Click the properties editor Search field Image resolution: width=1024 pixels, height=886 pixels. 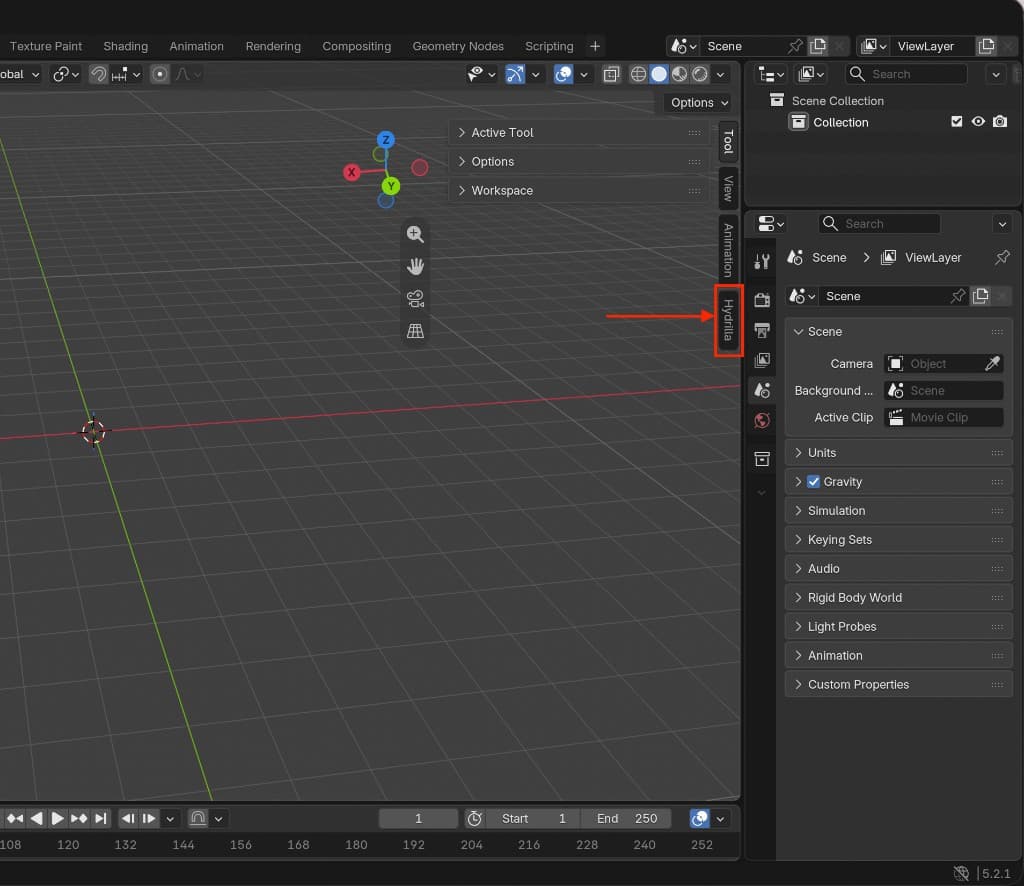[x=879, y=224]
